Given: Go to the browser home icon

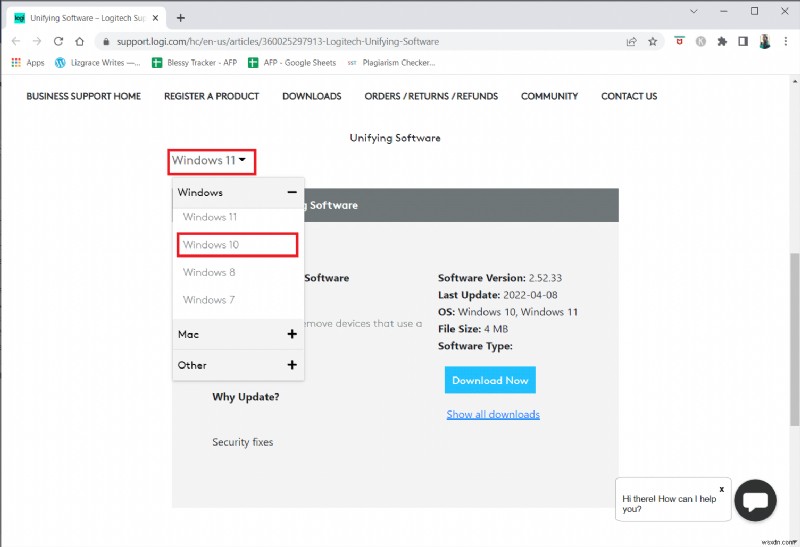Looking at the screenshot, I should pos(80,41).
